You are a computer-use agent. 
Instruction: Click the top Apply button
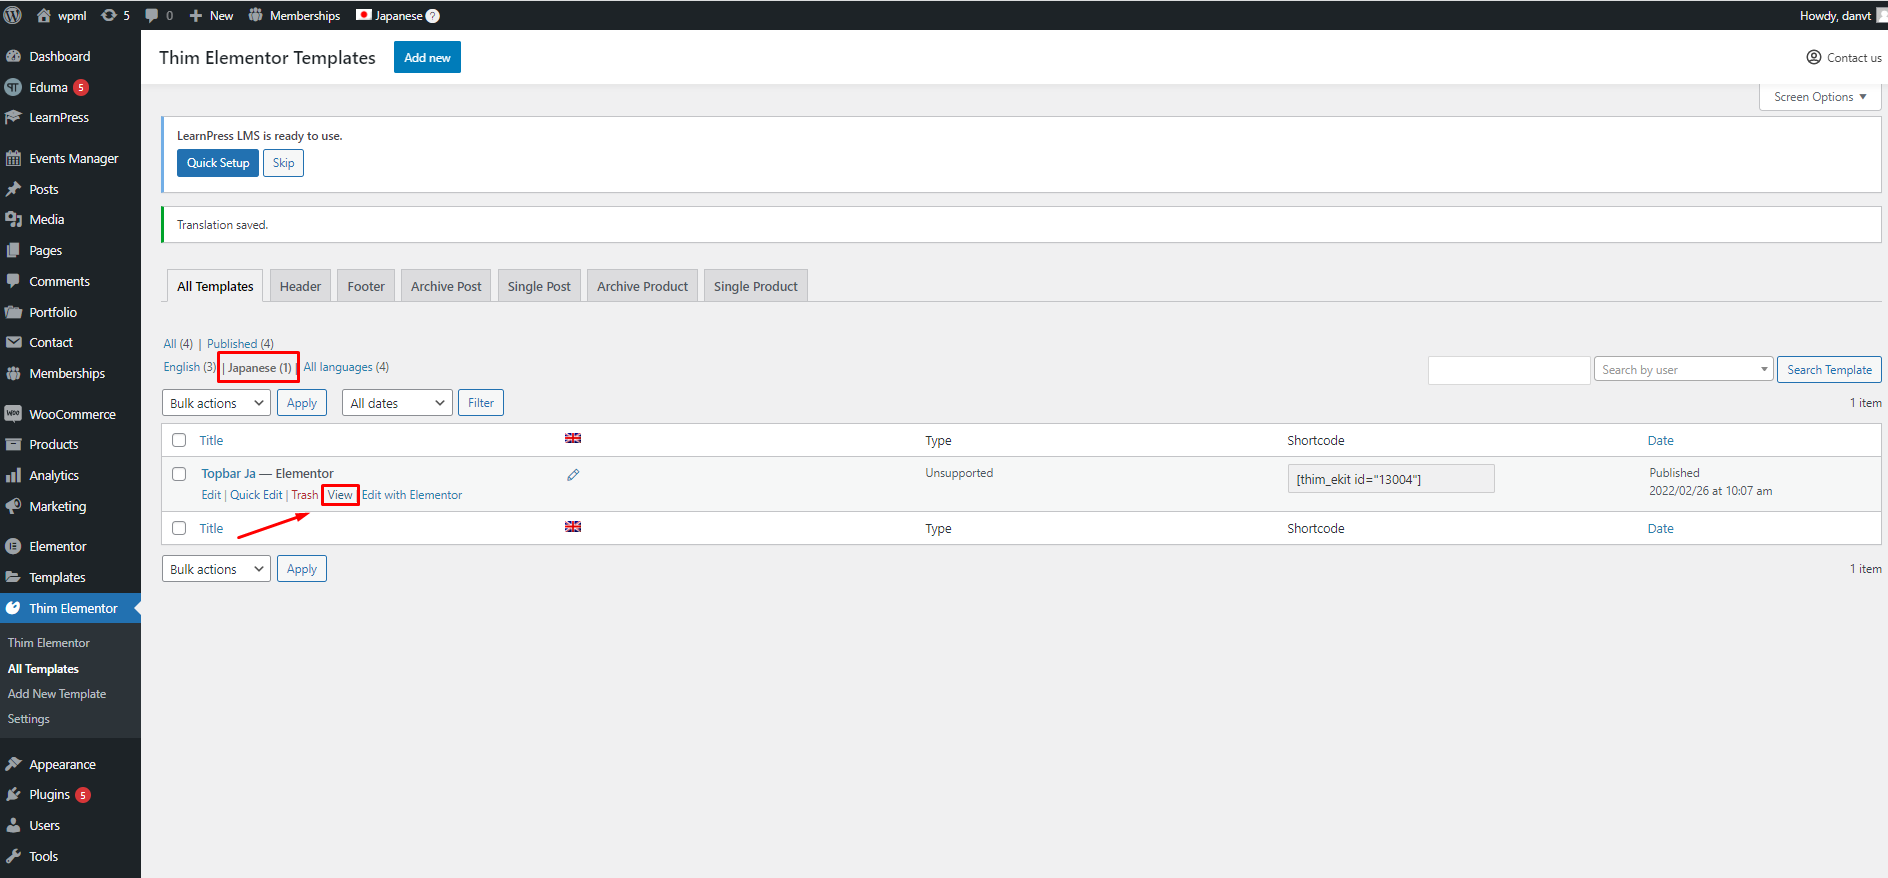[302, 403]
